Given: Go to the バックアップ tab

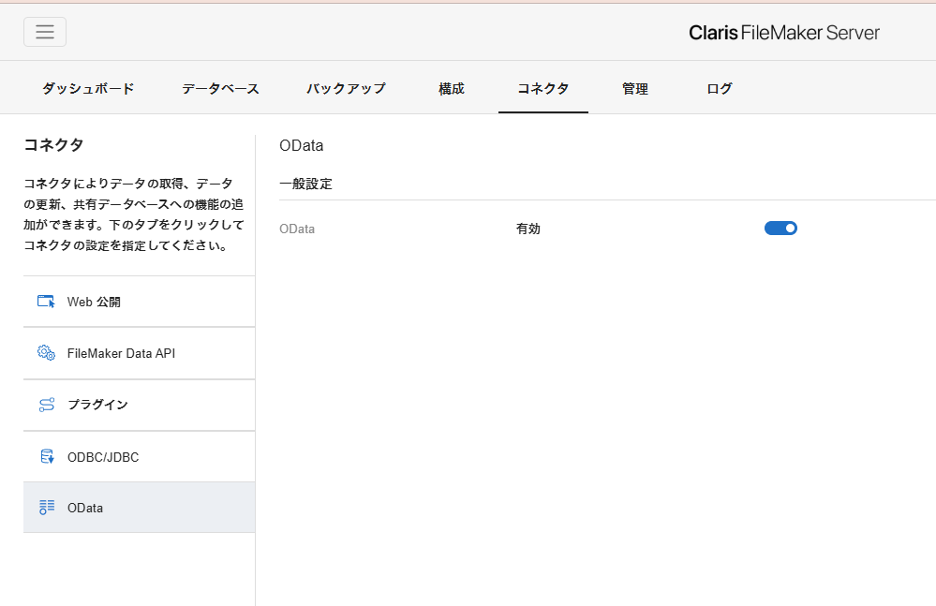Looking at the screenshot, I should tap(346, 89).
